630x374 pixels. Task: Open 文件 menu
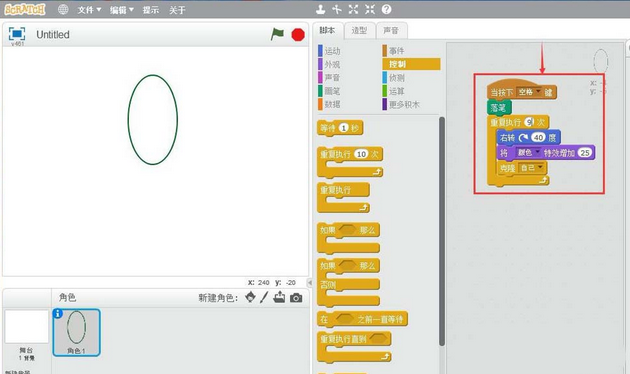click(89, 10)
